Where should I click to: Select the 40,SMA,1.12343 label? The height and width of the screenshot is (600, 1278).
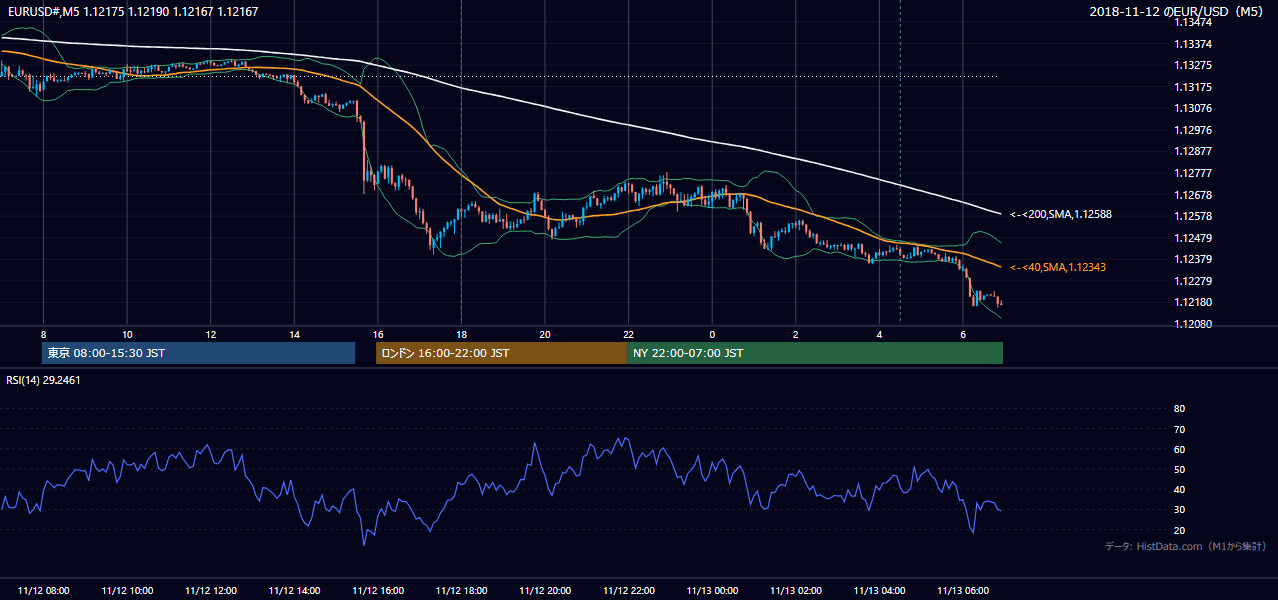(x=1058, y=267)
